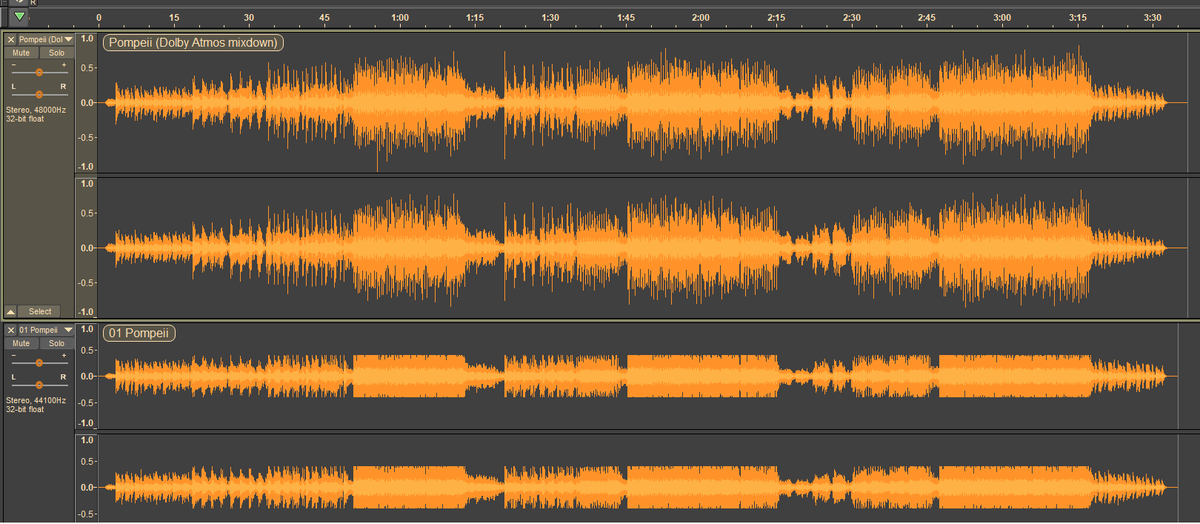Click the 30 second mark on the timeline ruler
The image size is (1200, 524).
[249, 18]
